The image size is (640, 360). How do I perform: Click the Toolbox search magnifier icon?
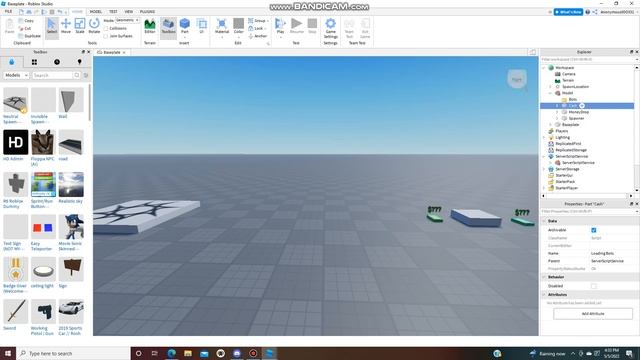tap(77, 75)
